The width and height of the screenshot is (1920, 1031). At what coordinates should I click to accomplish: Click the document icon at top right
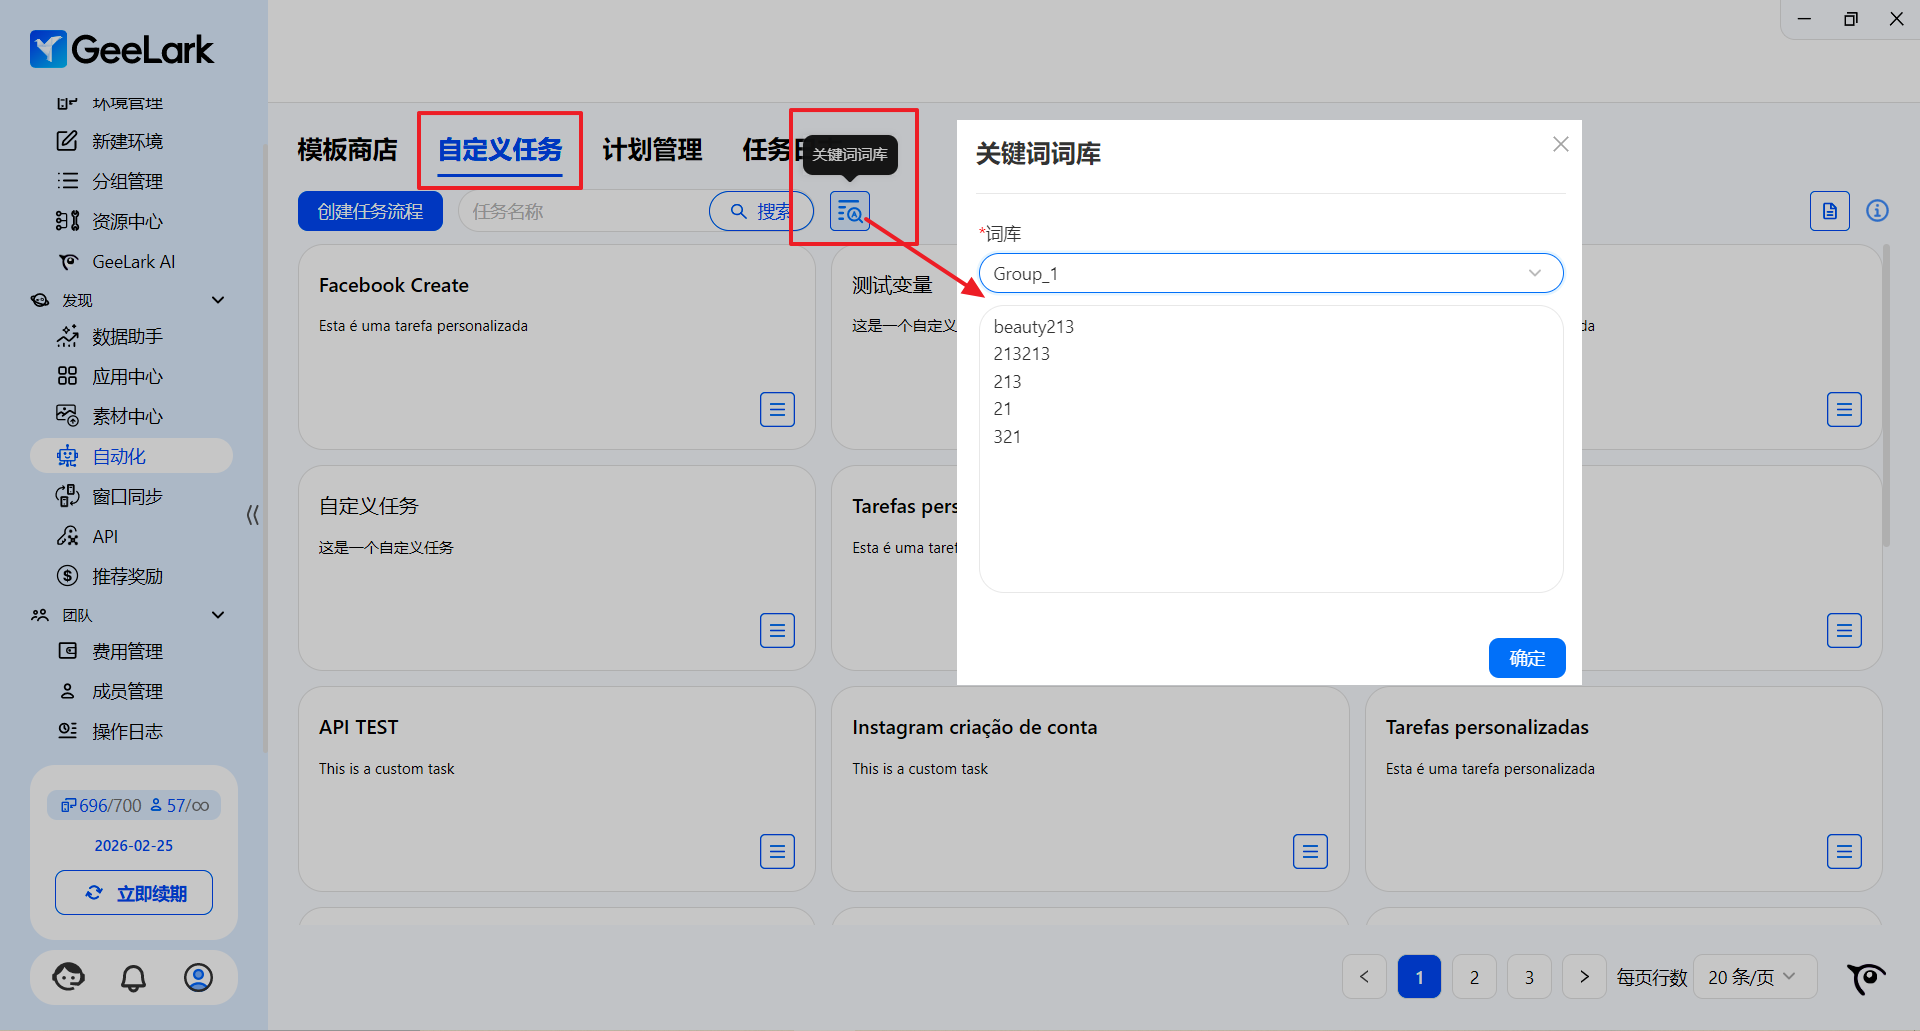[x=1829, y=211]
